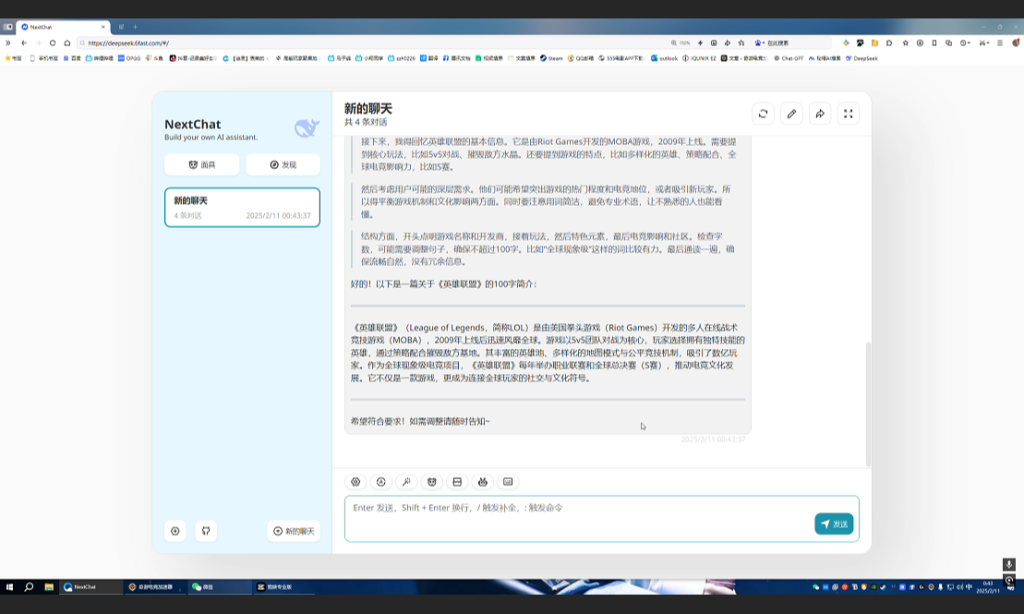Click the chat vertical scrollbar
The image size is (1024, 614).
868,403
